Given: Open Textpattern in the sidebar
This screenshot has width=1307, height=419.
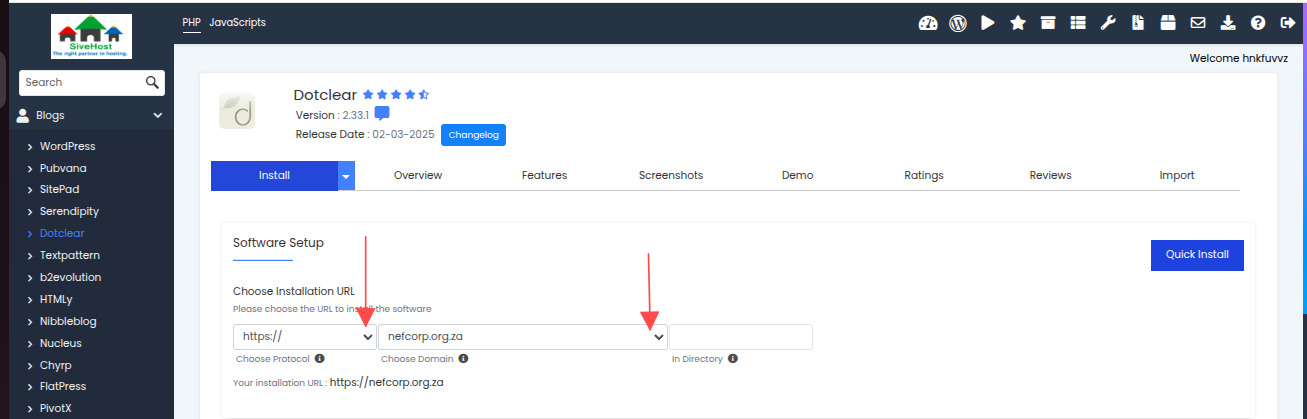Looking at the screenshot, I should click(70, 255).
